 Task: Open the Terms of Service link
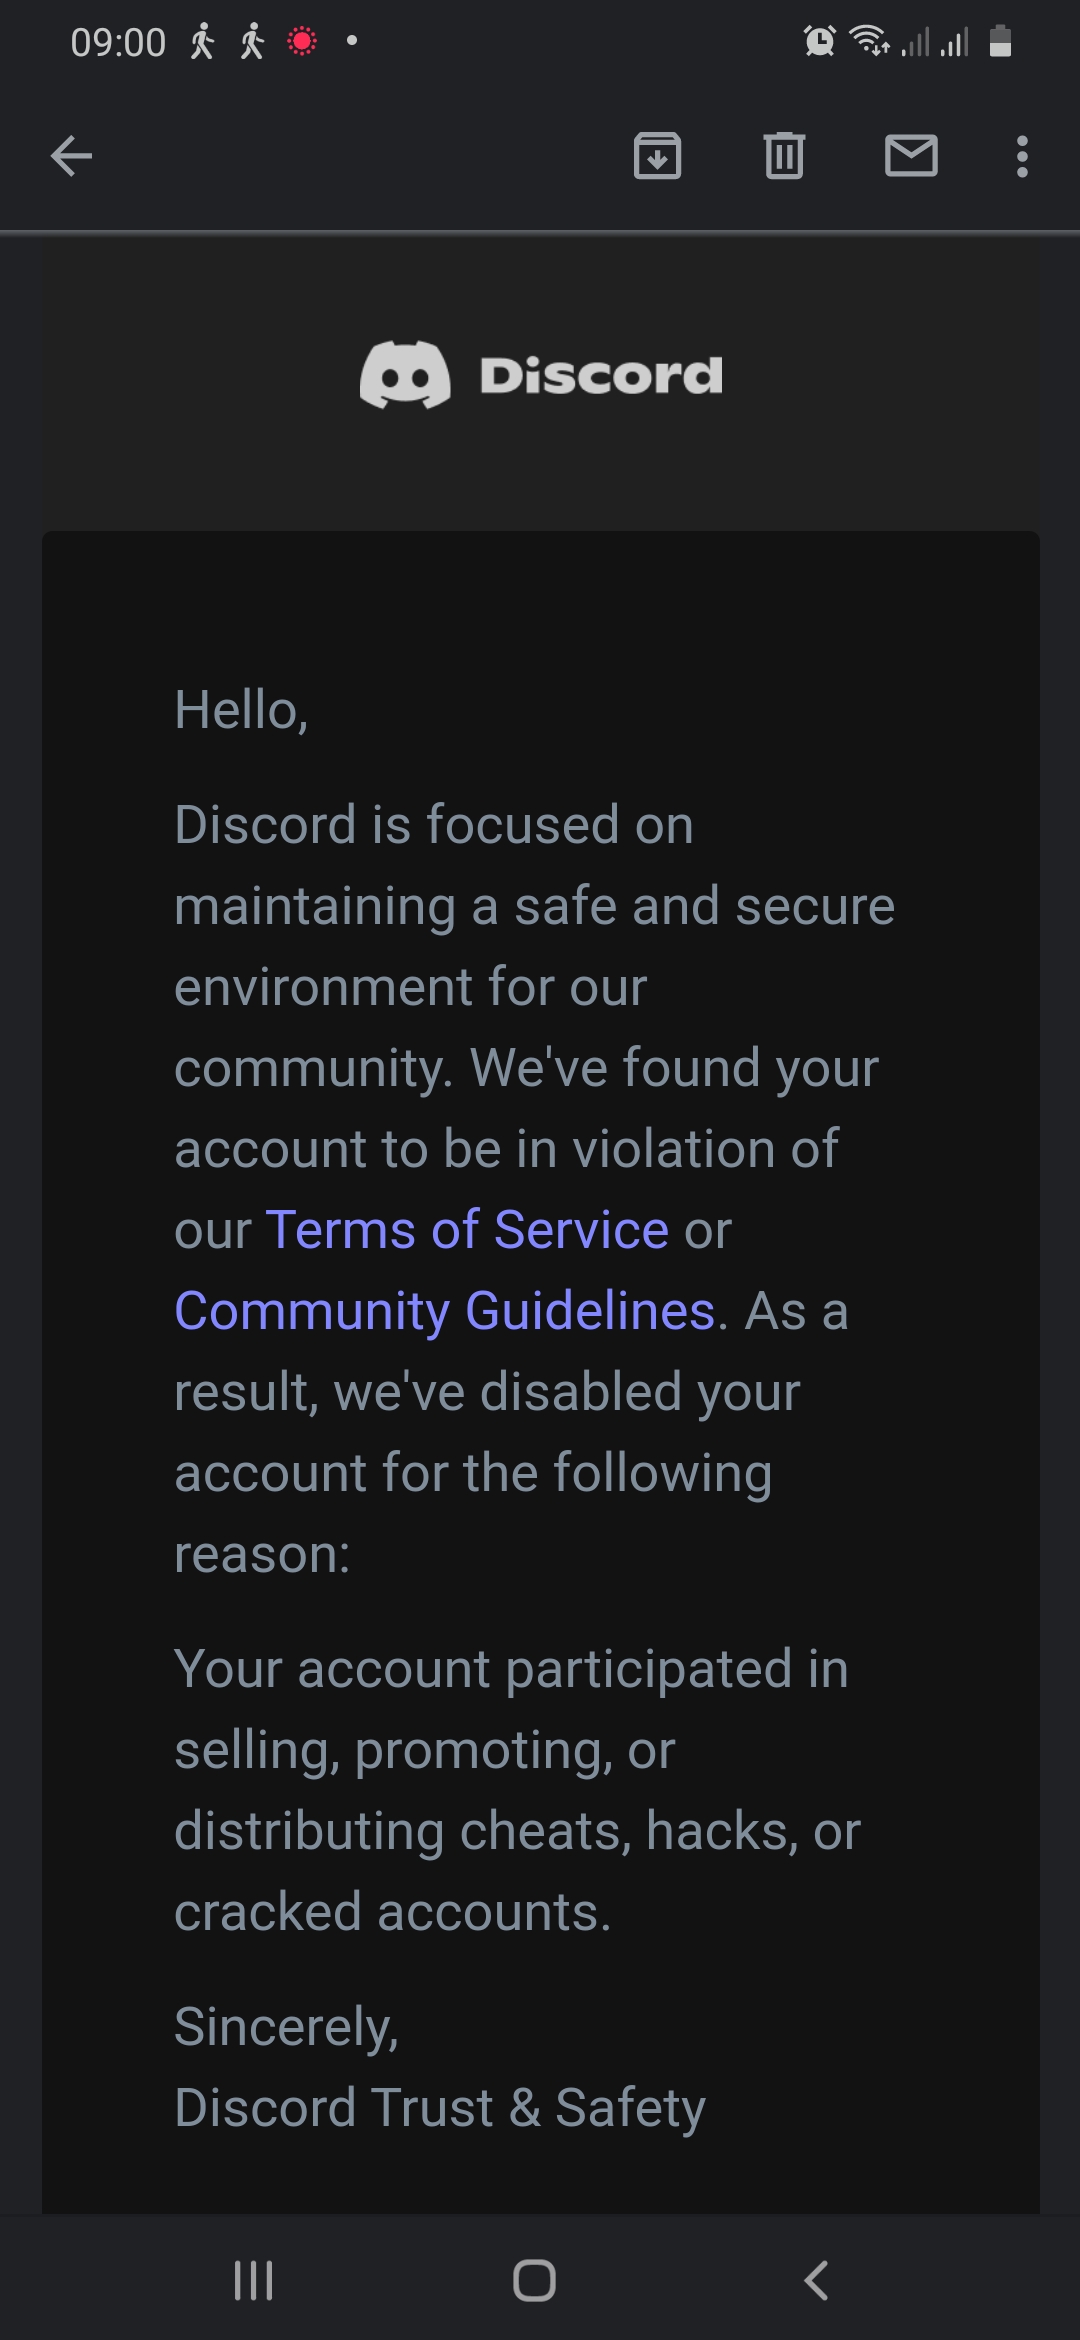(x=467, y=1229)
